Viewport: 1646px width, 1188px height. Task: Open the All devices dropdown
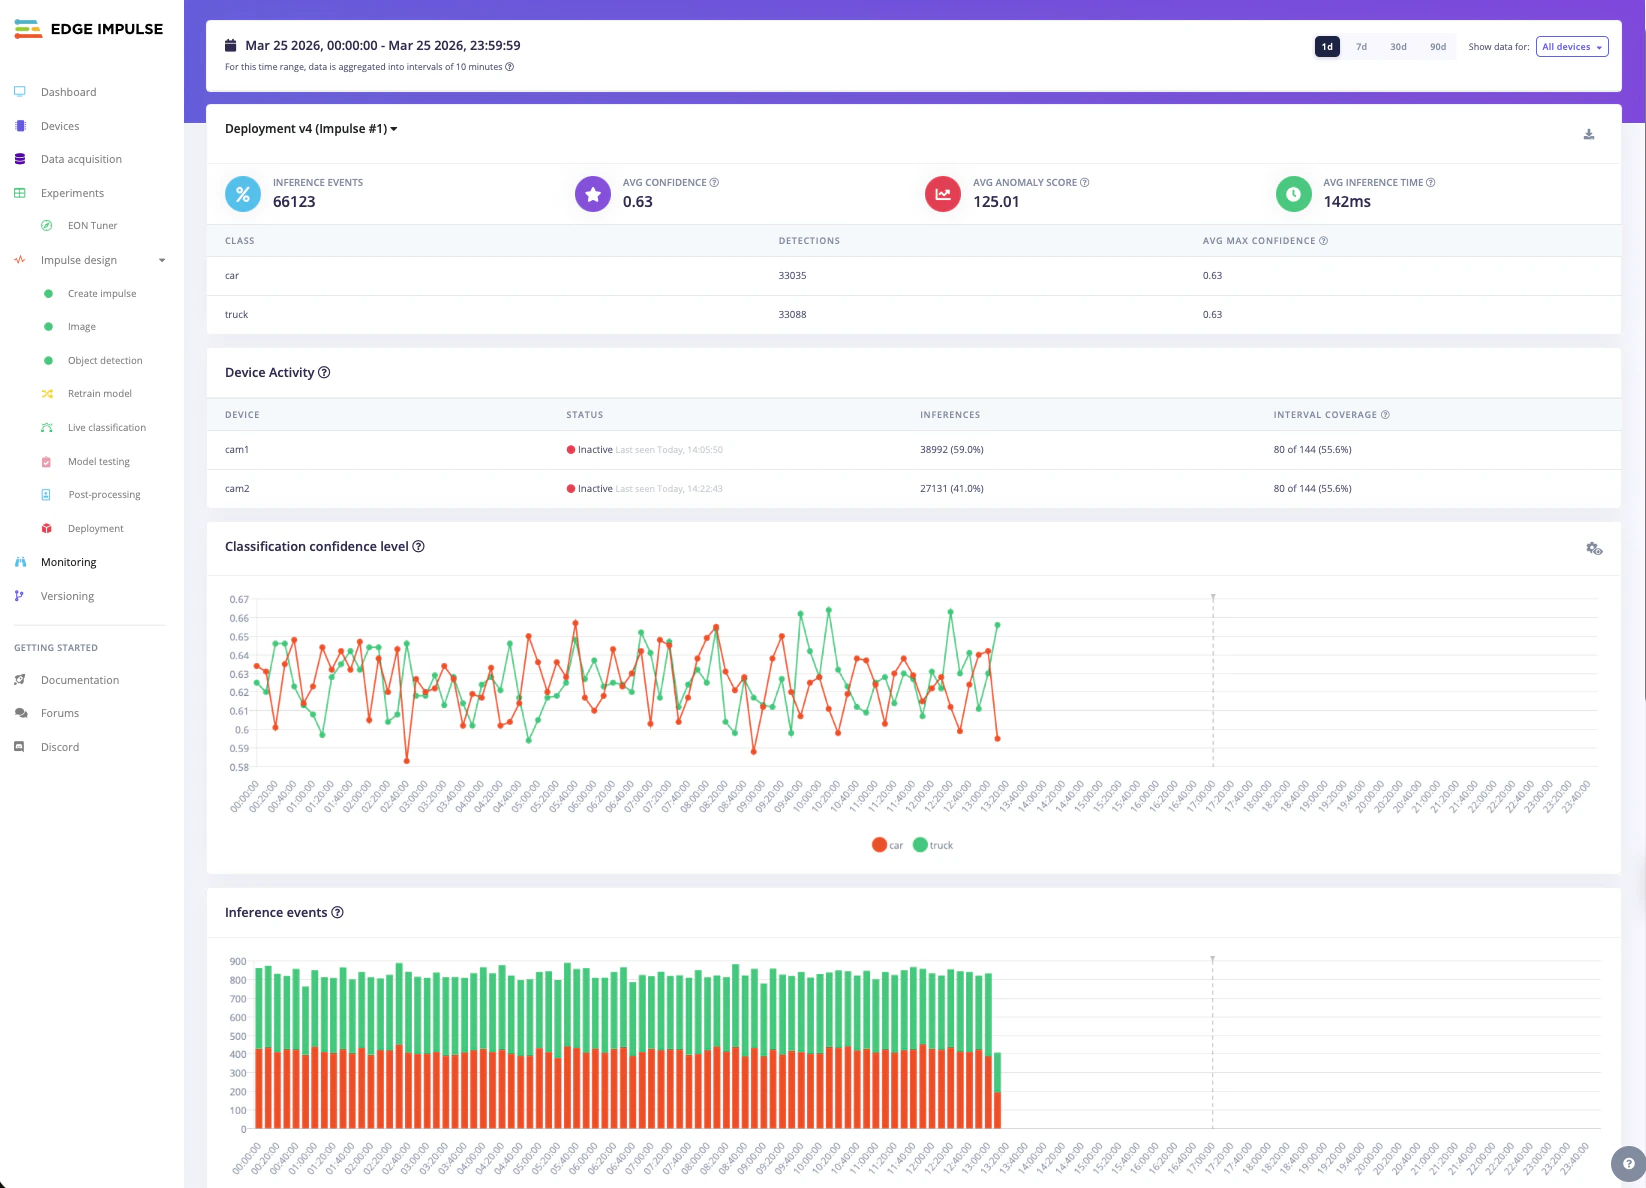1571,47
